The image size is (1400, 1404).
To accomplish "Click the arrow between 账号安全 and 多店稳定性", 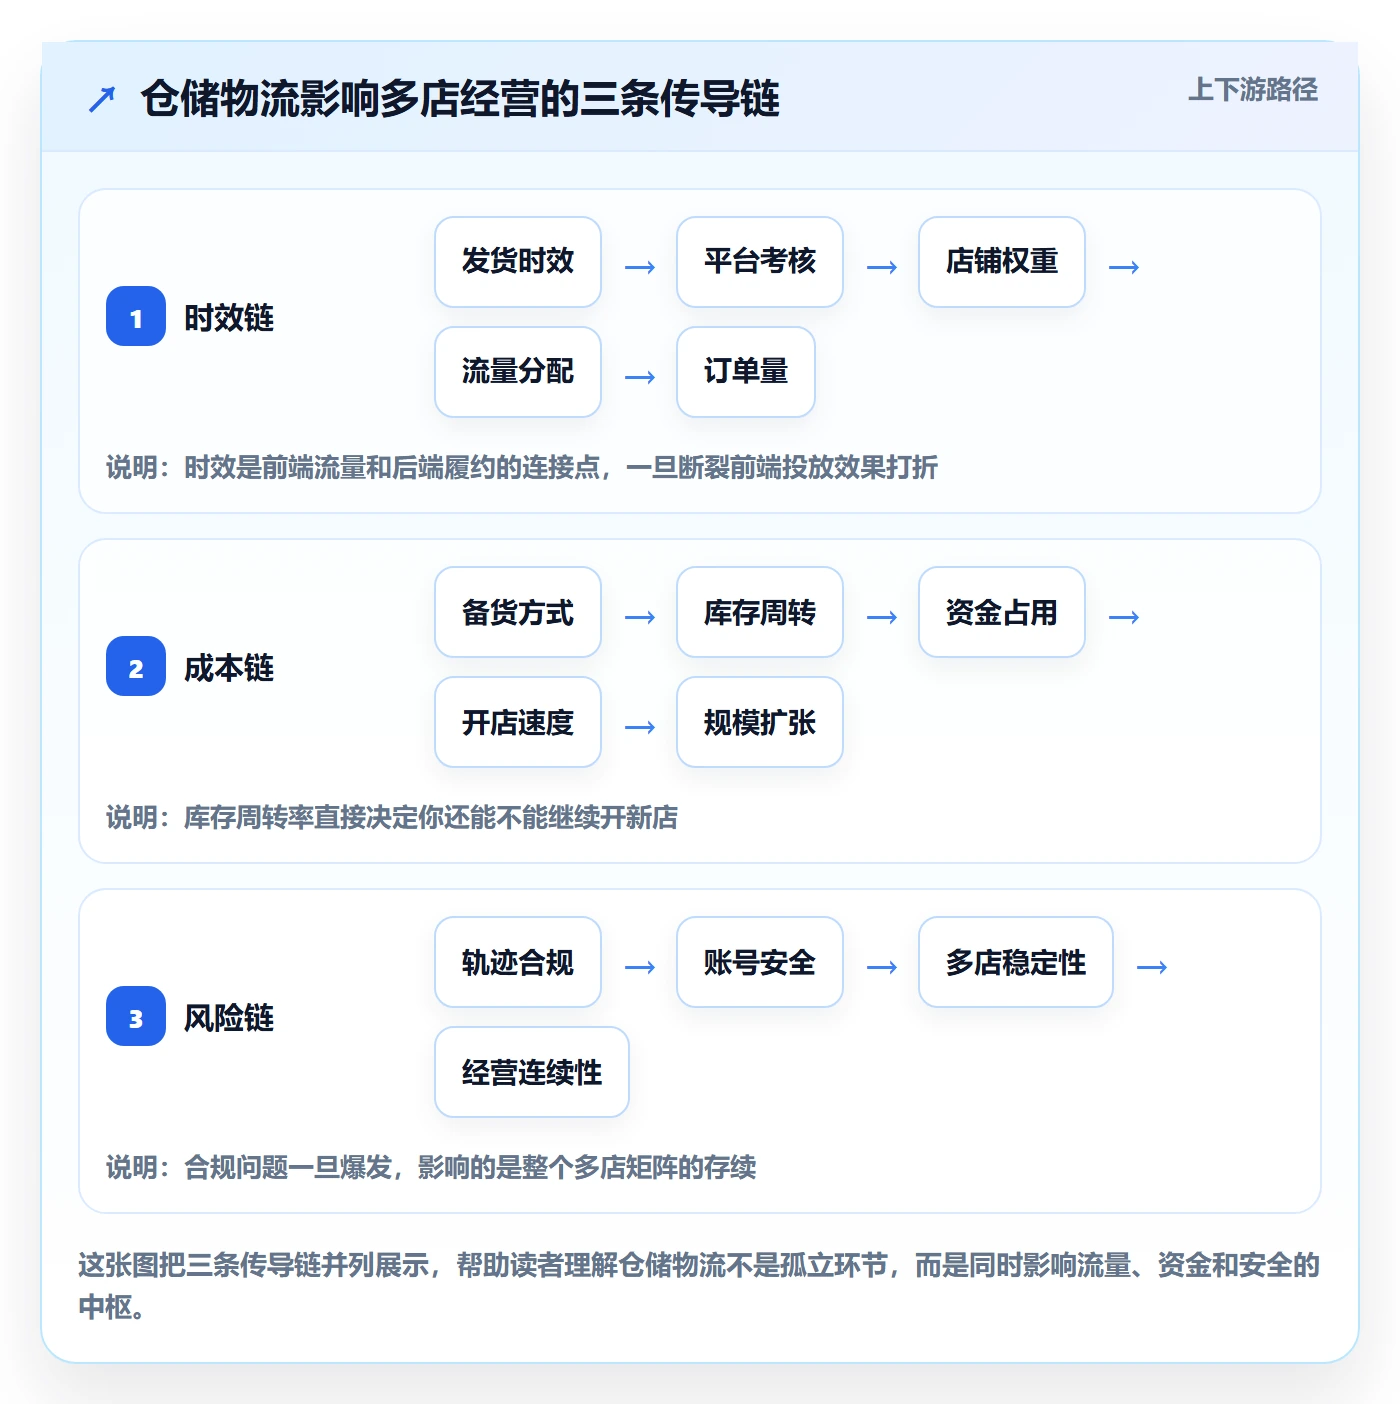I will coord(882,967).
